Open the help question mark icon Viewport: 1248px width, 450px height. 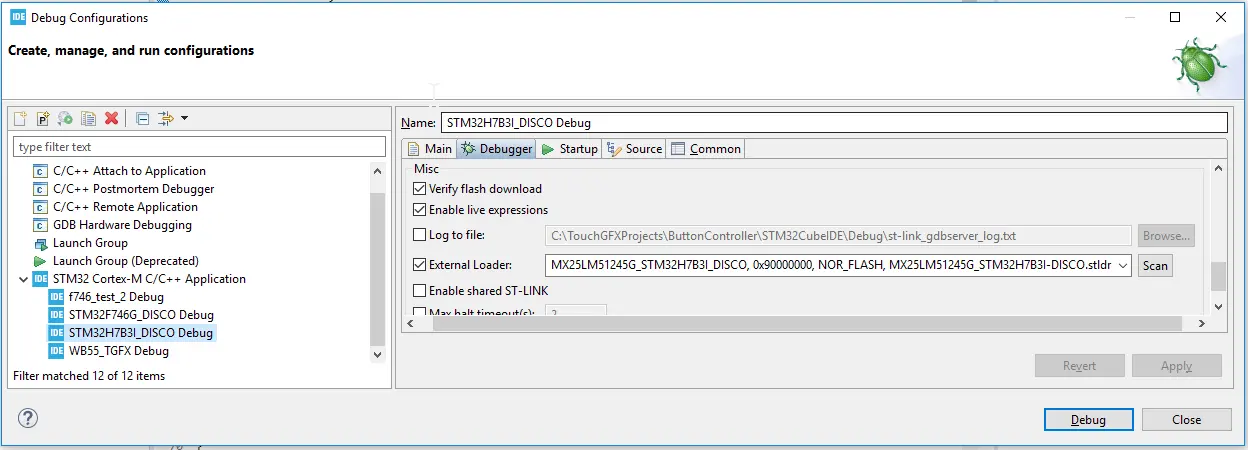coord(27,418)
